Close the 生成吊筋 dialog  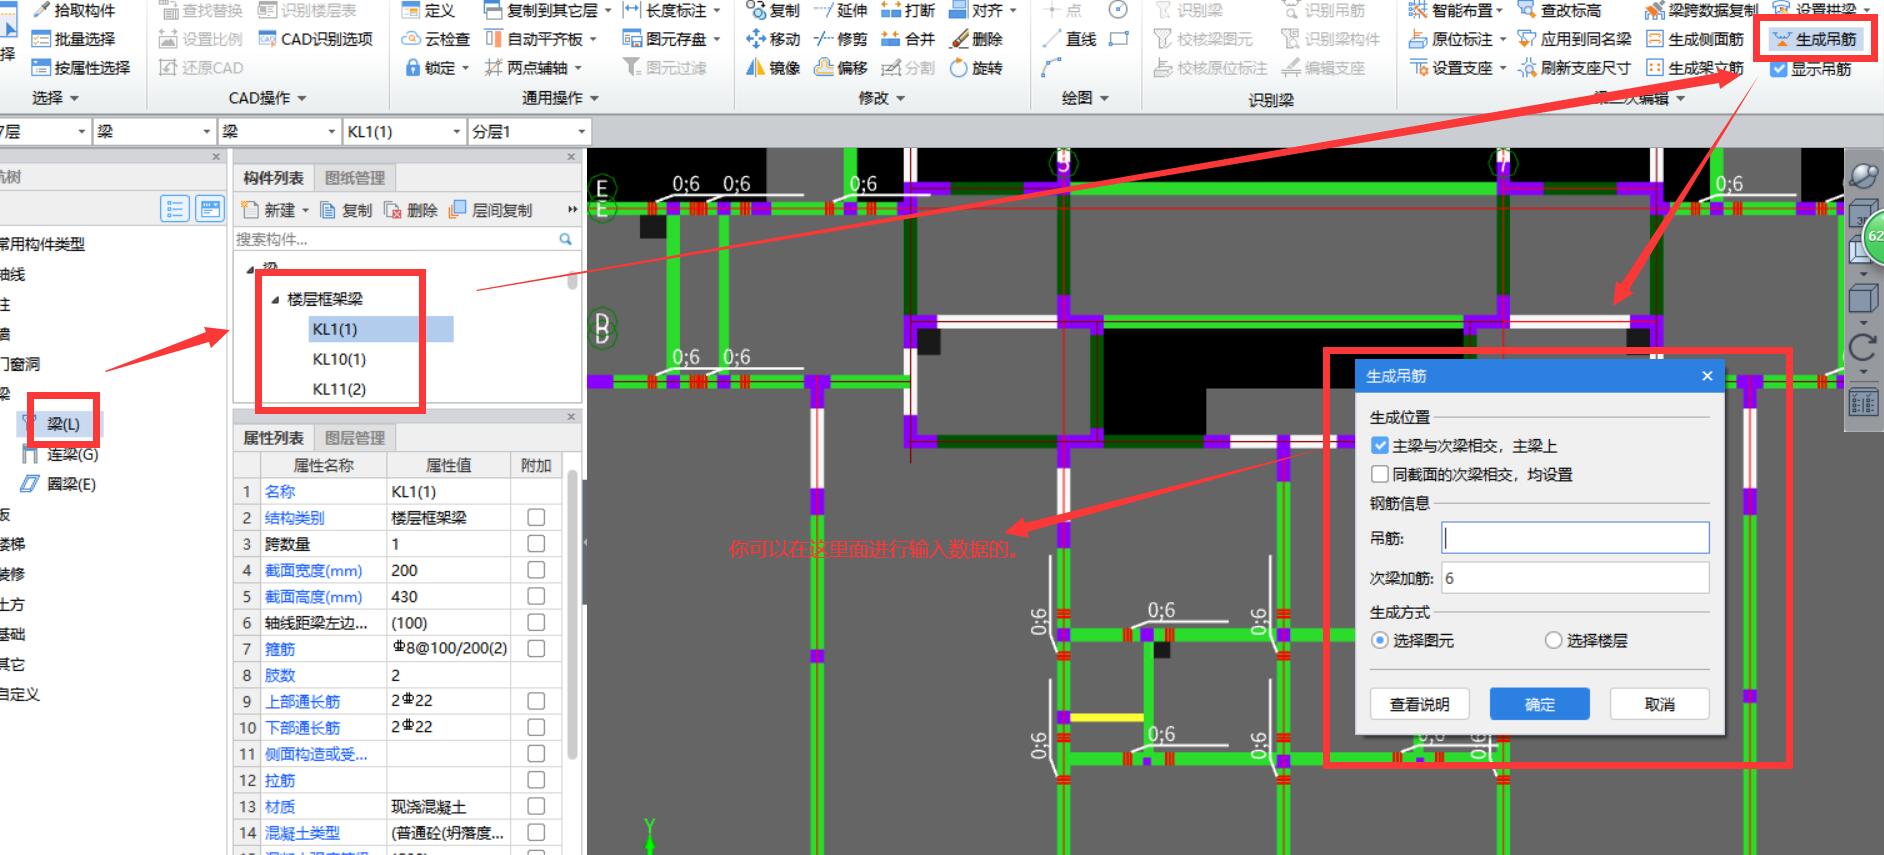point(1707,376)
